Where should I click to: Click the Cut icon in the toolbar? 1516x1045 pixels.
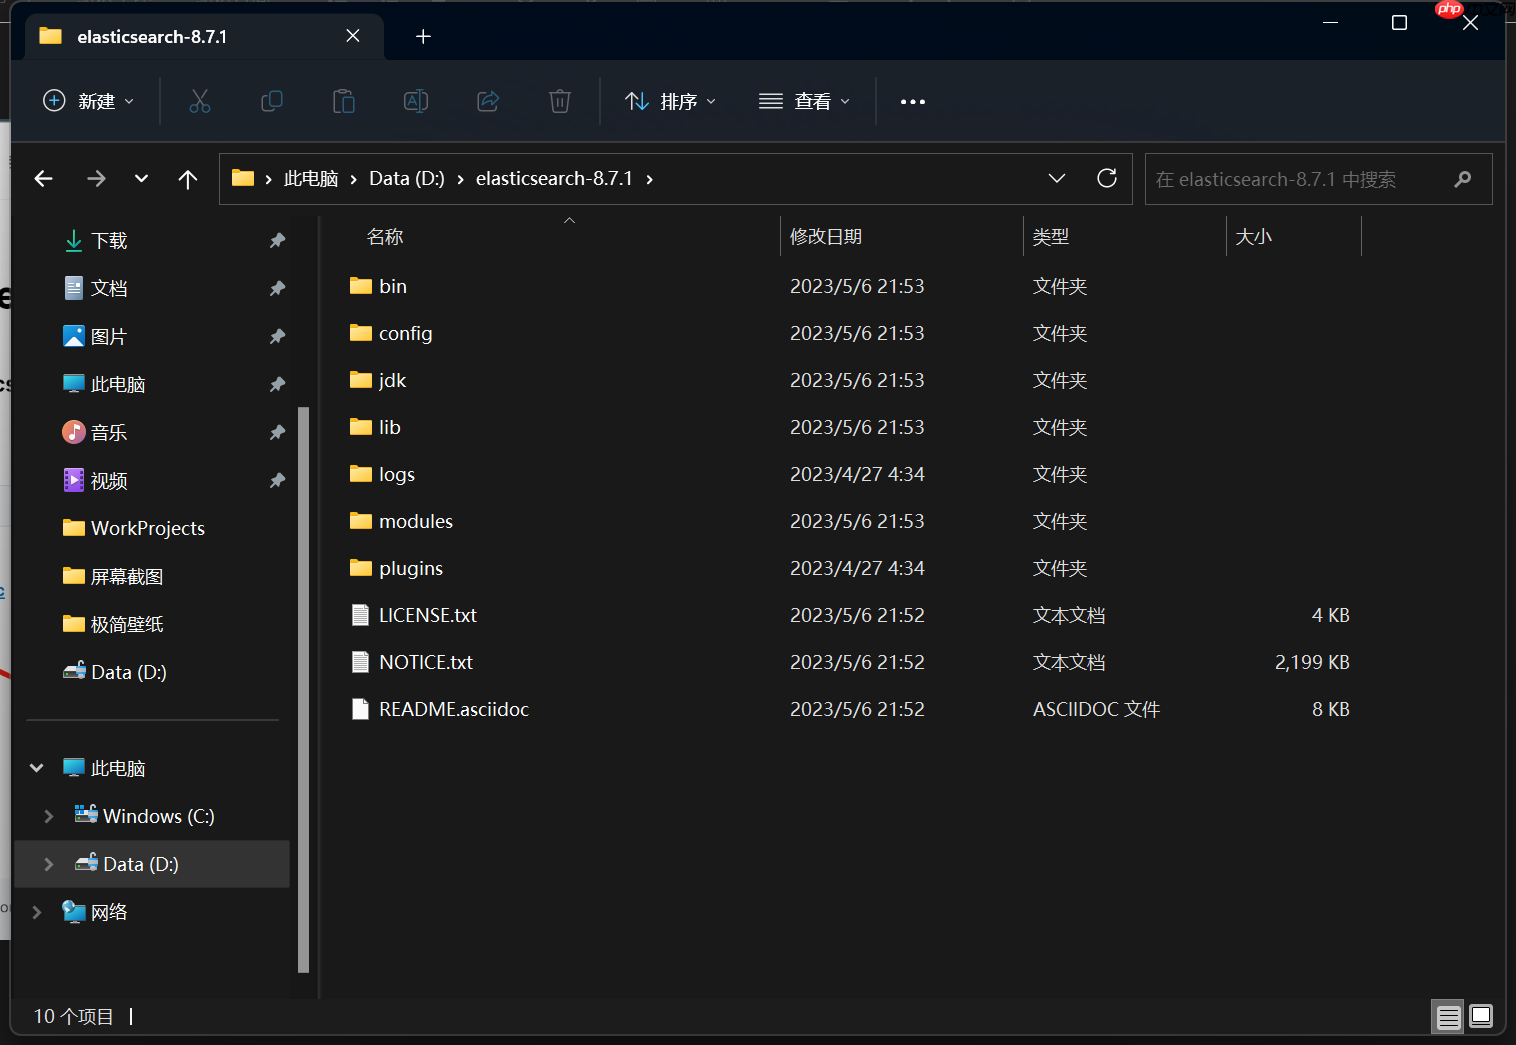click(199, 101)
